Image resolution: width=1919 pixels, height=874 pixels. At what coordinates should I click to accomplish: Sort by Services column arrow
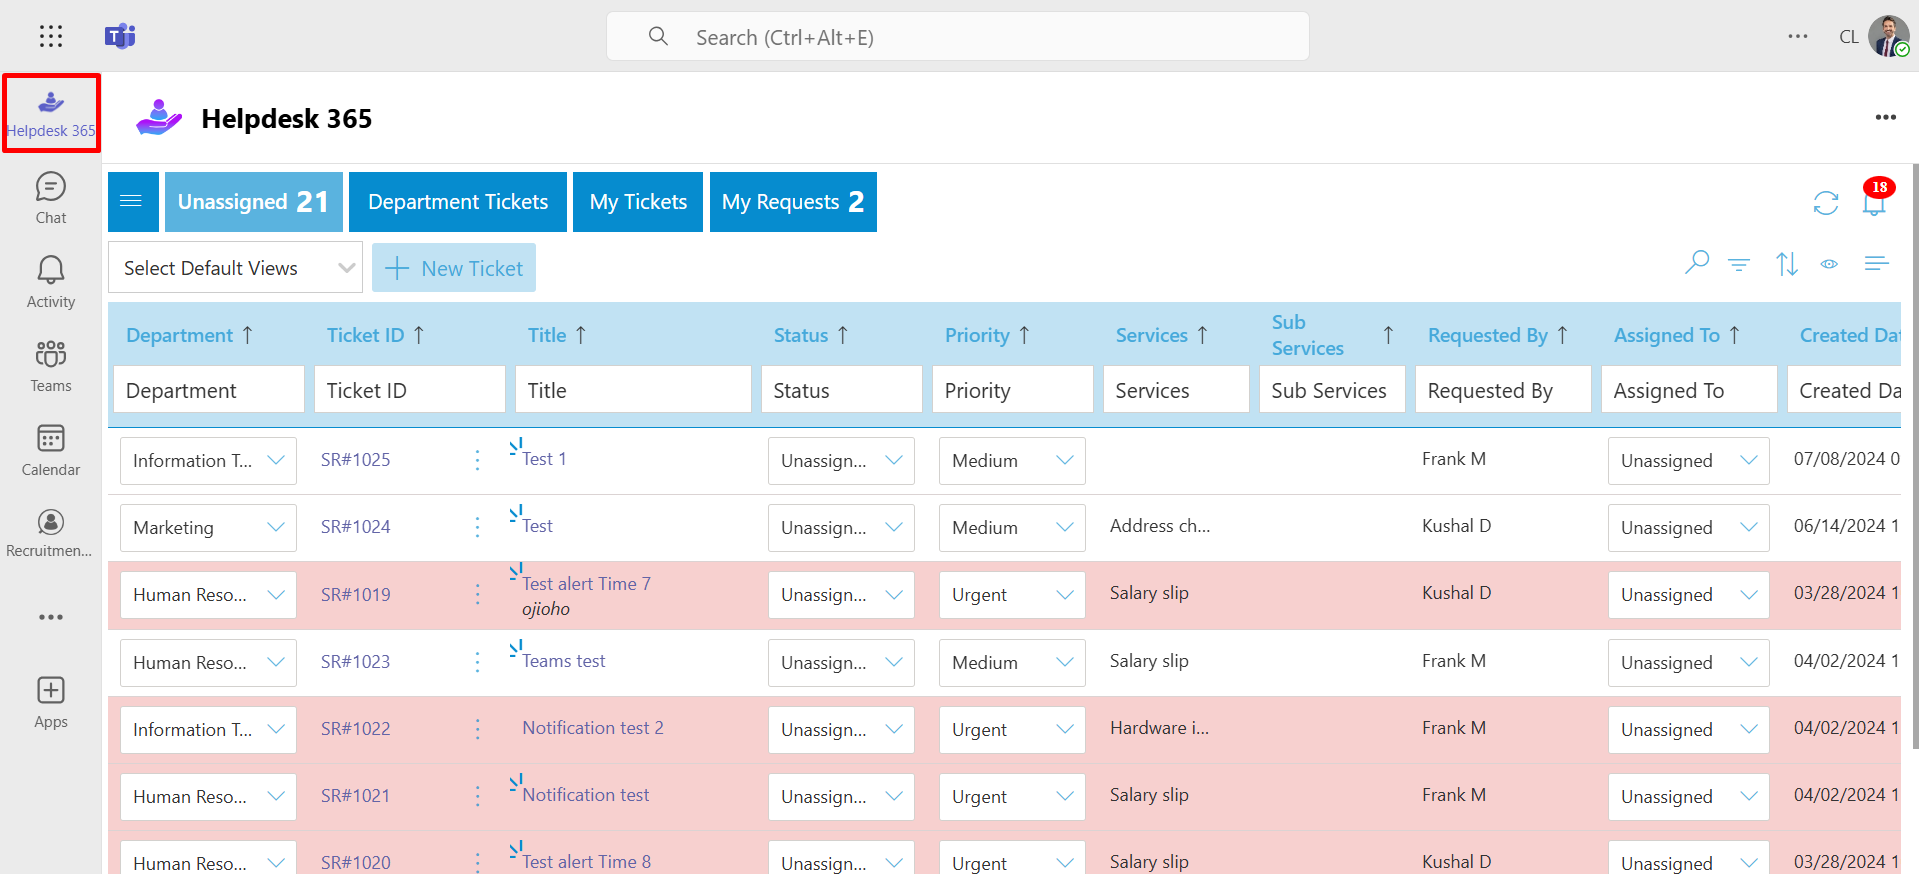pyautogui.click(x=1202, y=335)
